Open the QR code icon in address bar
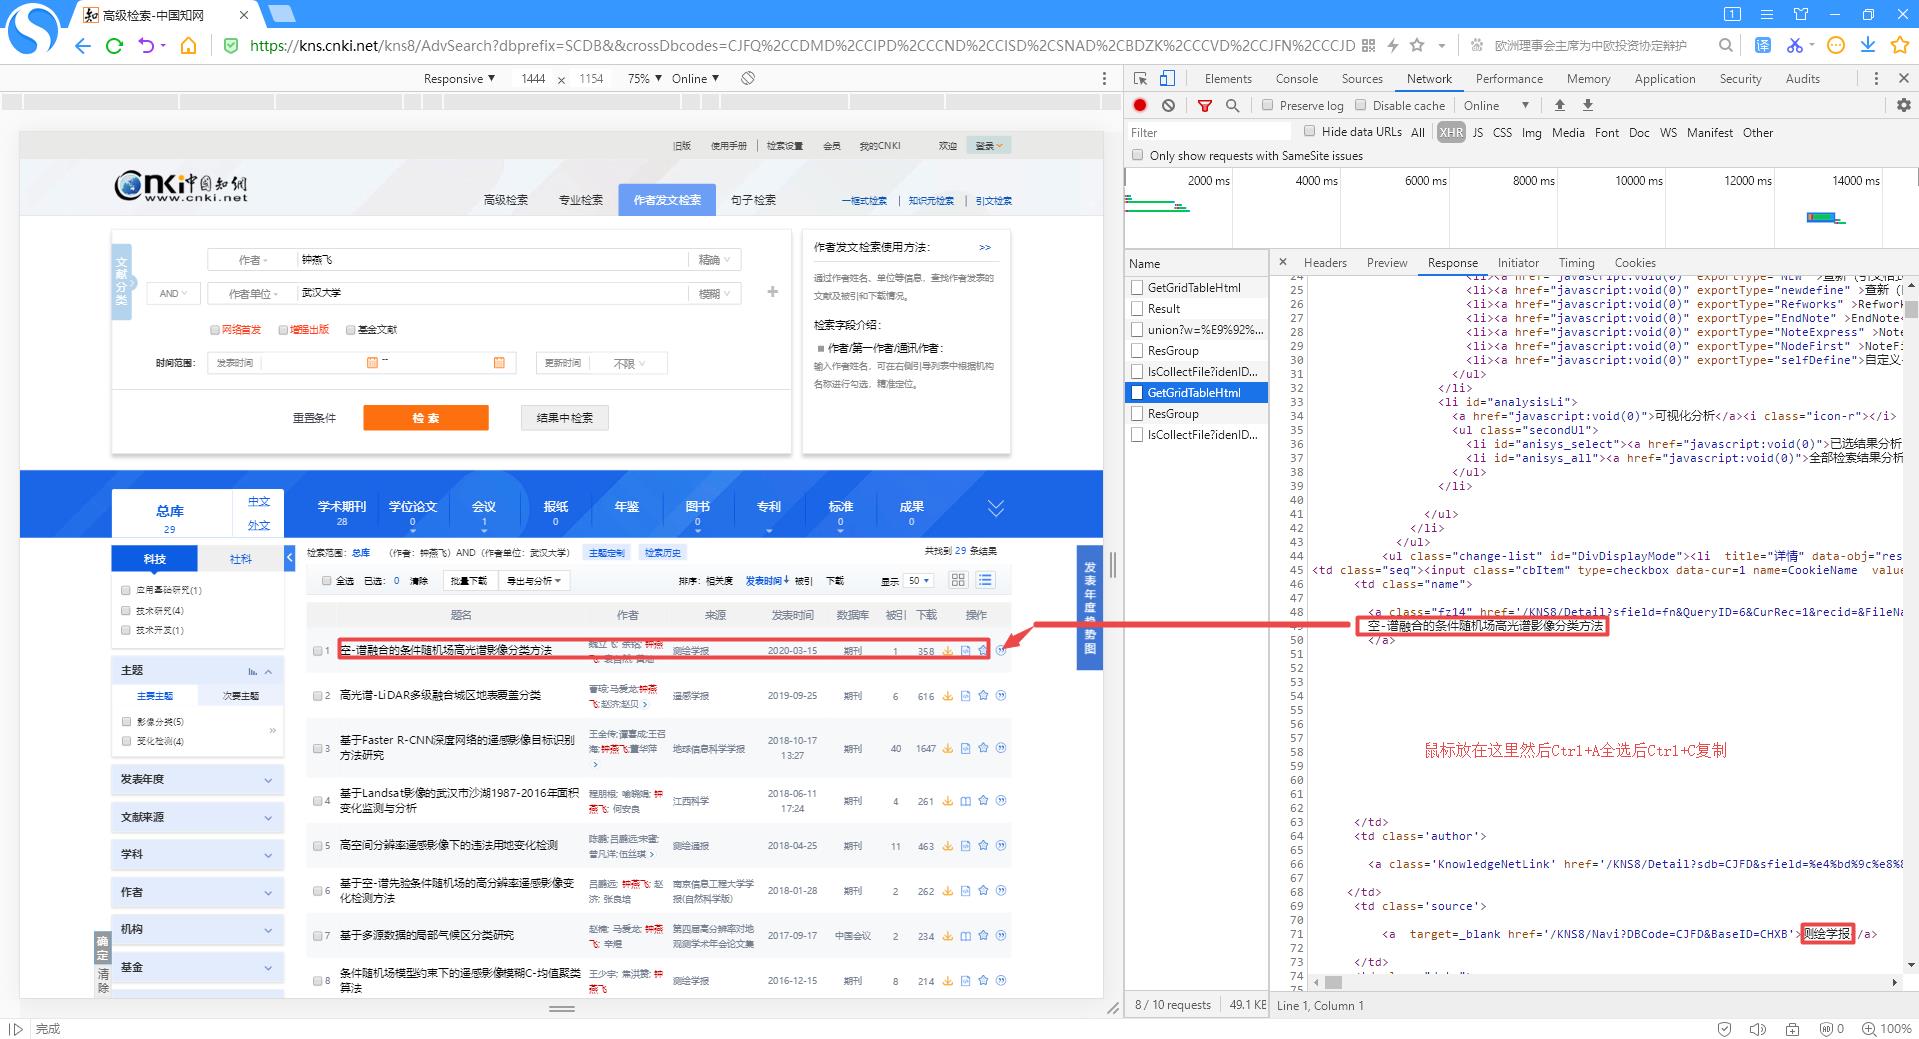The image size is (1919, 1039). [x=1369, y=45]
